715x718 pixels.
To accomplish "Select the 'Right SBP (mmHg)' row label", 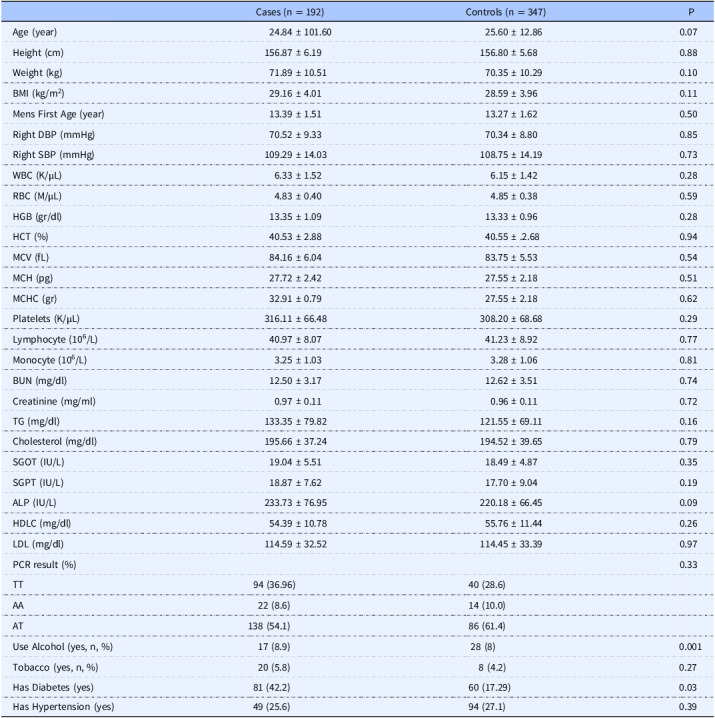I will (x=51, y=162).
